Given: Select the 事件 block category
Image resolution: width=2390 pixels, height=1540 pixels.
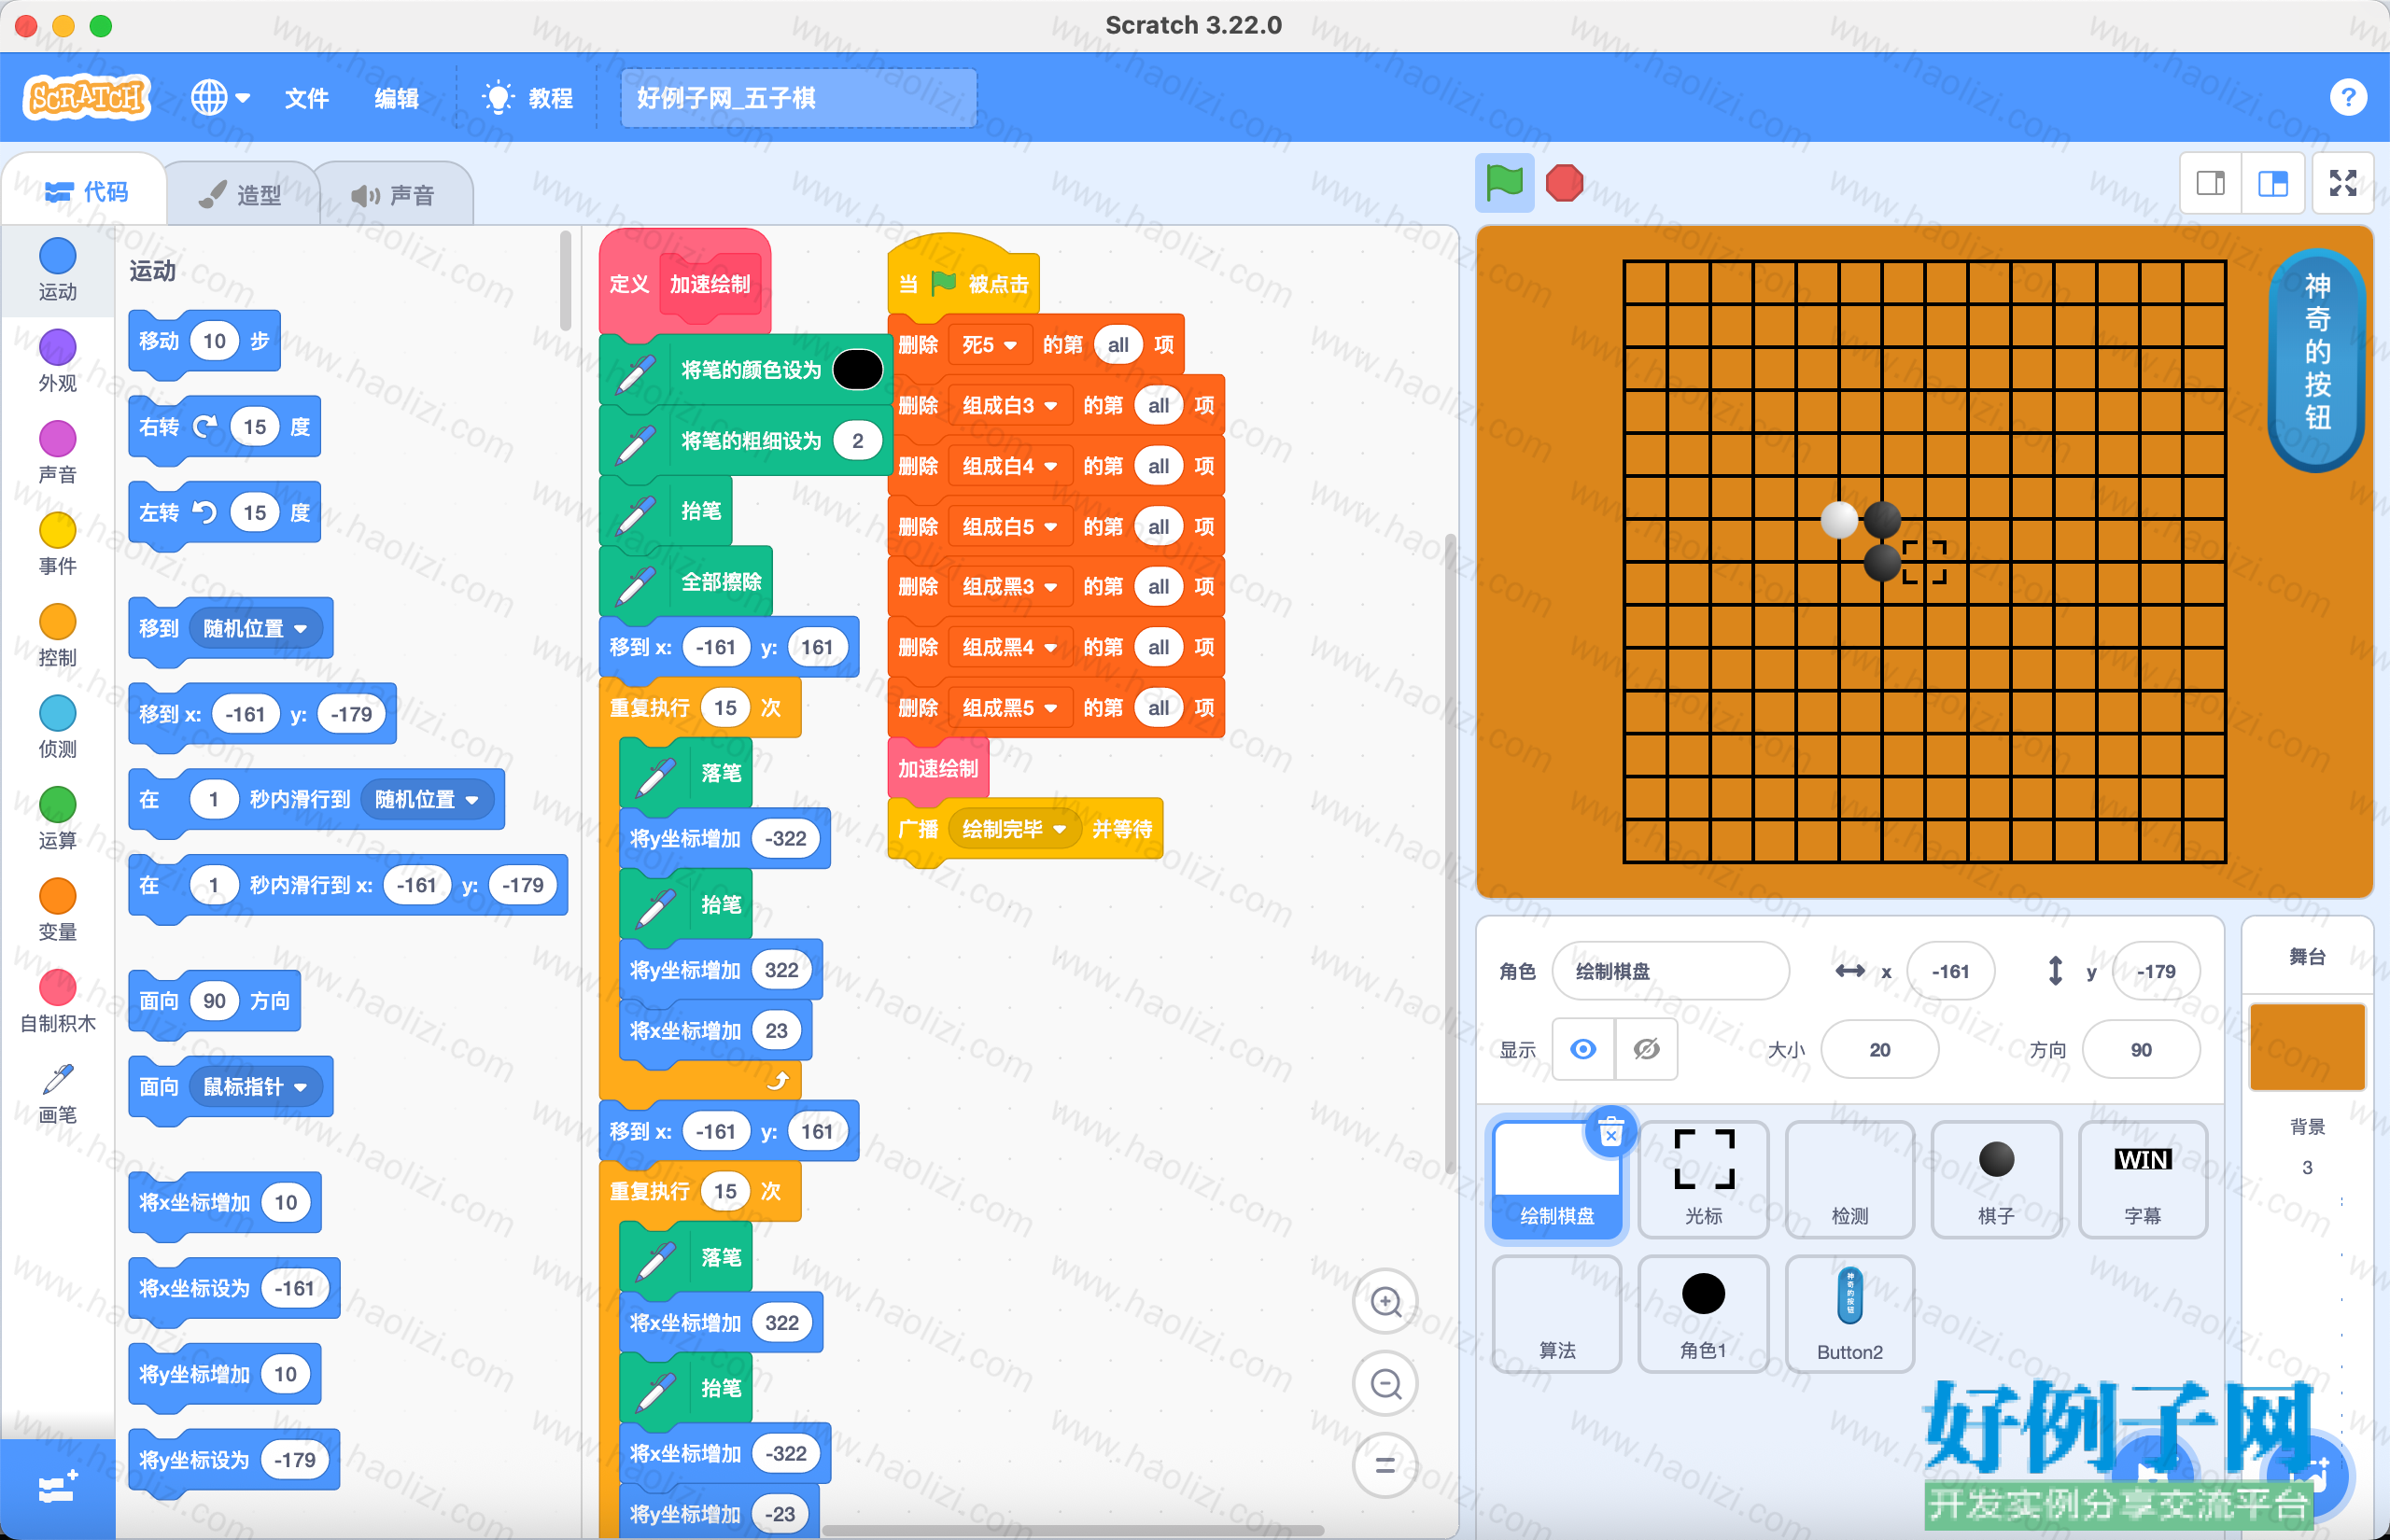Looking at the screenshot, I should (57, 544).
